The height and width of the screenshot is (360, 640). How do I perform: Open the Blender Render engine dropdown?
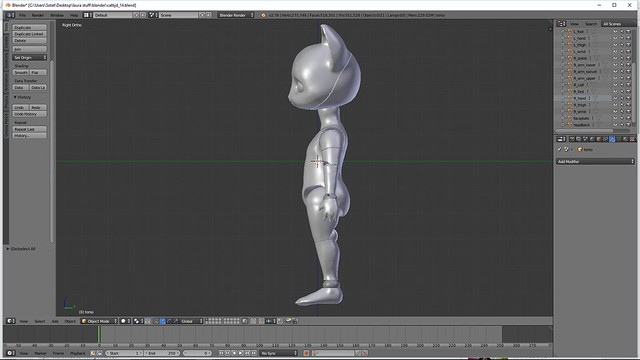pos(236,15)
